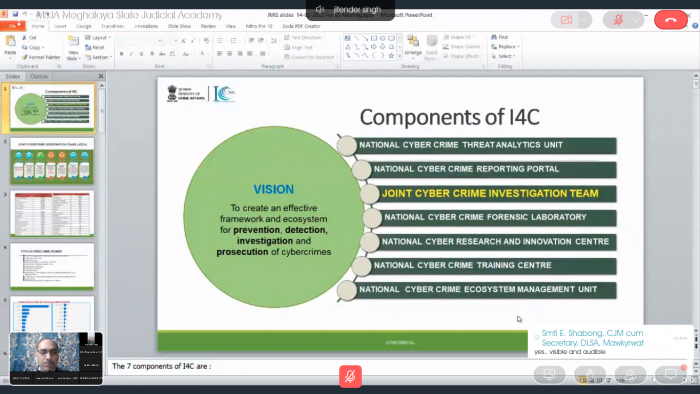Toggle Bold formatting
The width and height of the screenshot is (700, 394).
[x=121, y=54]
